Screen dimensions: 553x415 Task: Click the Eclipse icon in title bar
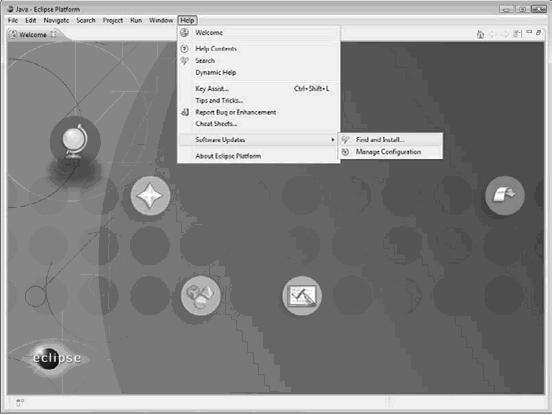(10, 9)
